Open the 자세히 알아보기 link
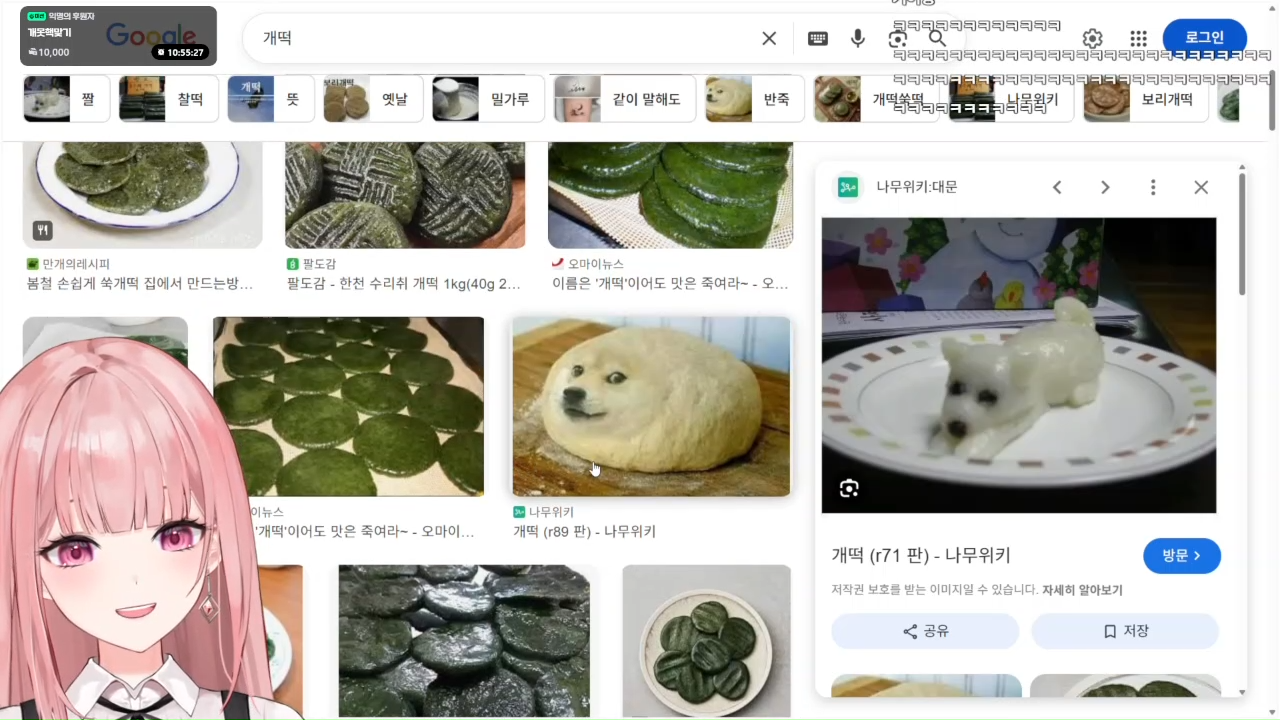 coord(1082,590)
